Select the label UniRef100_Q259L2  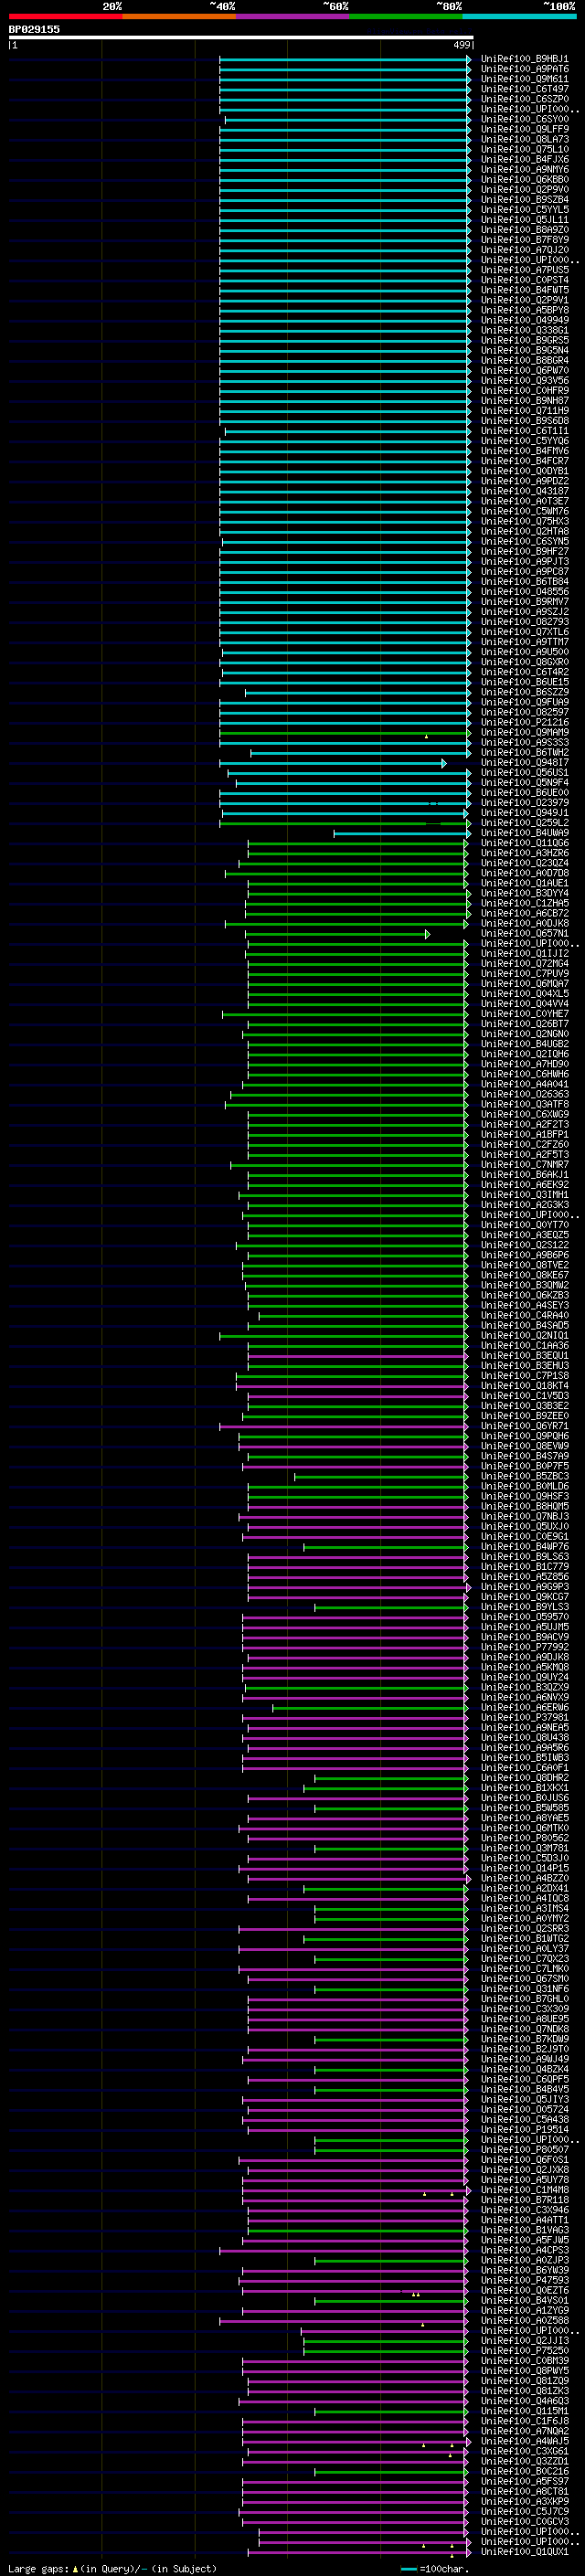coord(524,822)
